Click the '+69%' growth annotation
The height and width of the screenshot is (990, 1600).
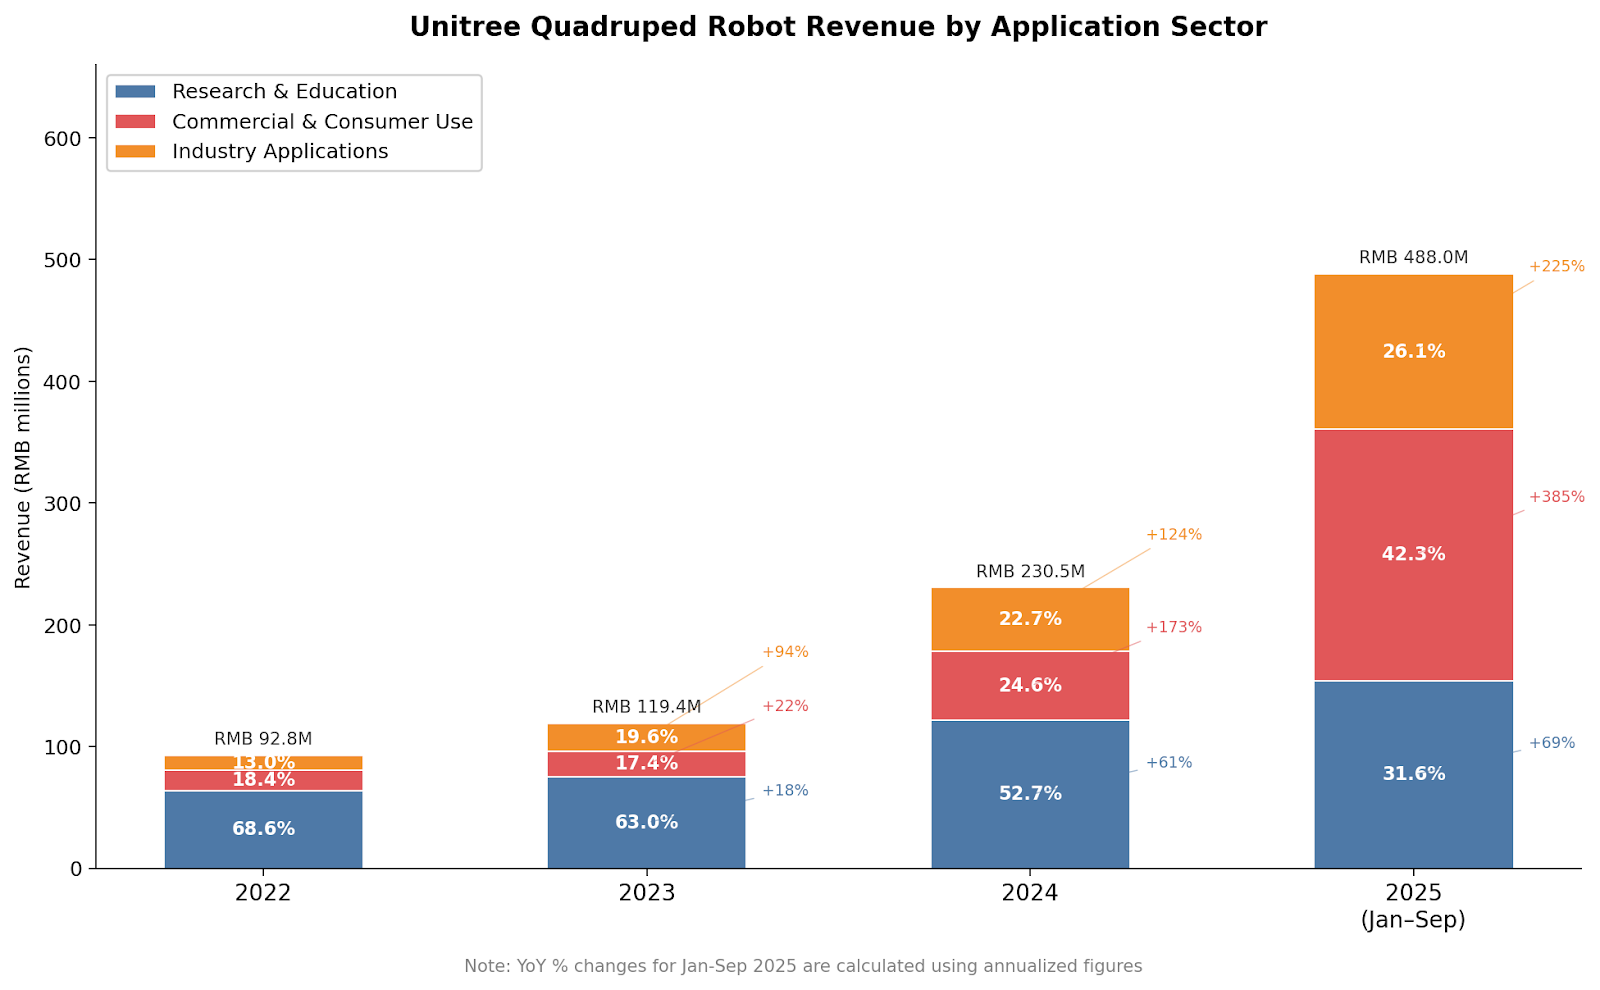pyautogui.click(x=1552, y=743)
